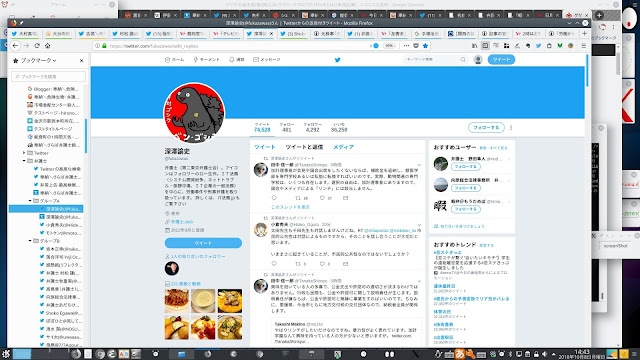This screenshot has height=360, width=640.
Task: Click the blue bookmark star in URL bar
Action: [425, 46]
